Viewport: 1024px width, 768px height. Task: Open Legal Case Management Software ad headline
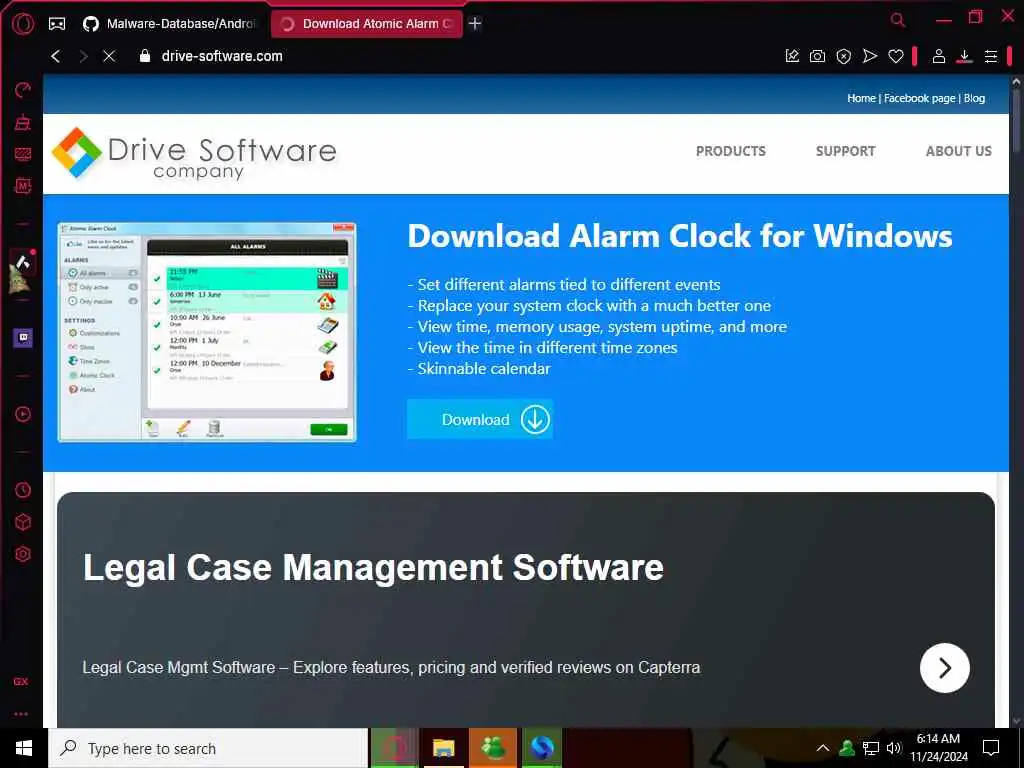pos(373,568)
